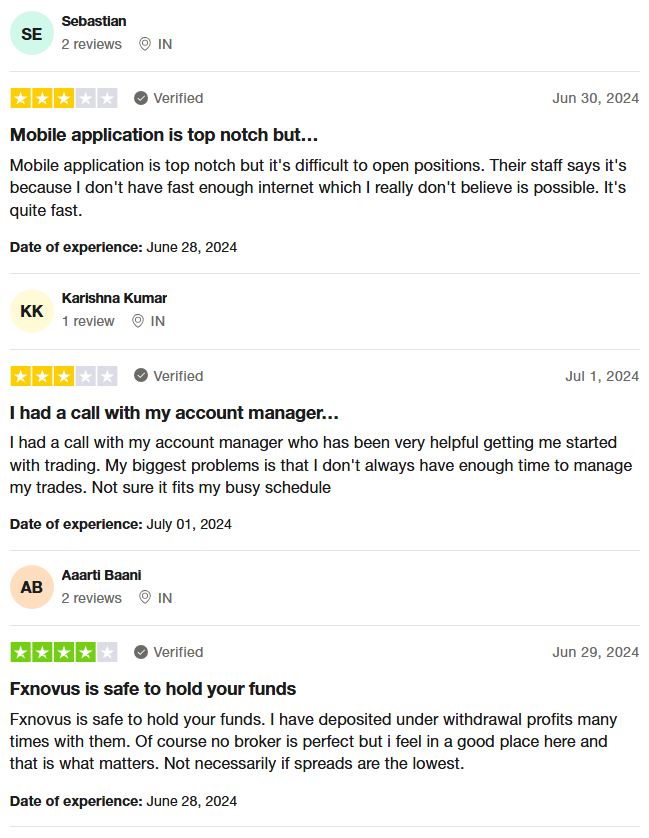
Task: Click Verified checkmark icon on Karishna's review
Action: coord(141,376)
